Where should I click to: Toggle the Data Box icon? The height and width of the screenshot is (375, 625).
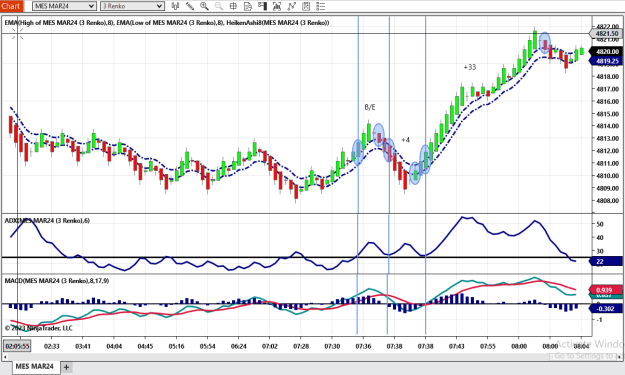pos(248,6)
